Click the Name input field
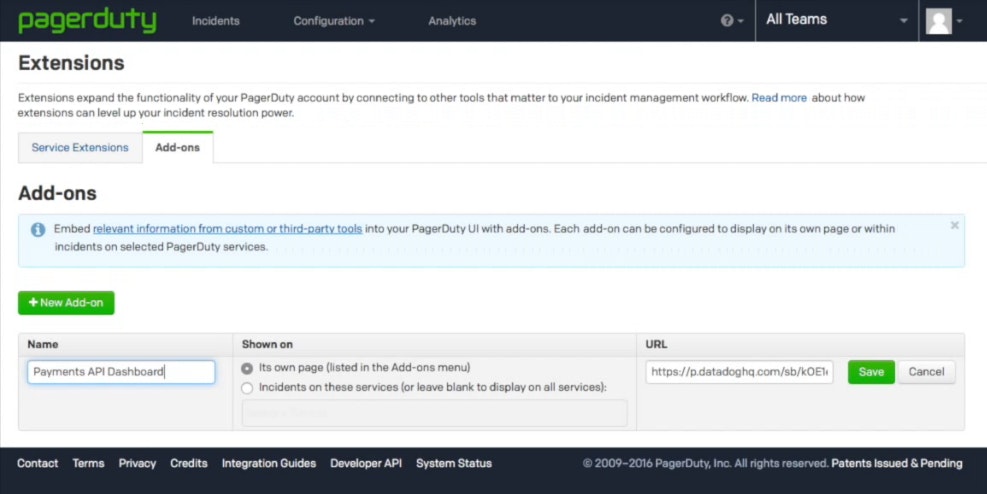Viewport: 987px width, 494px height. (x=121, y=372)
